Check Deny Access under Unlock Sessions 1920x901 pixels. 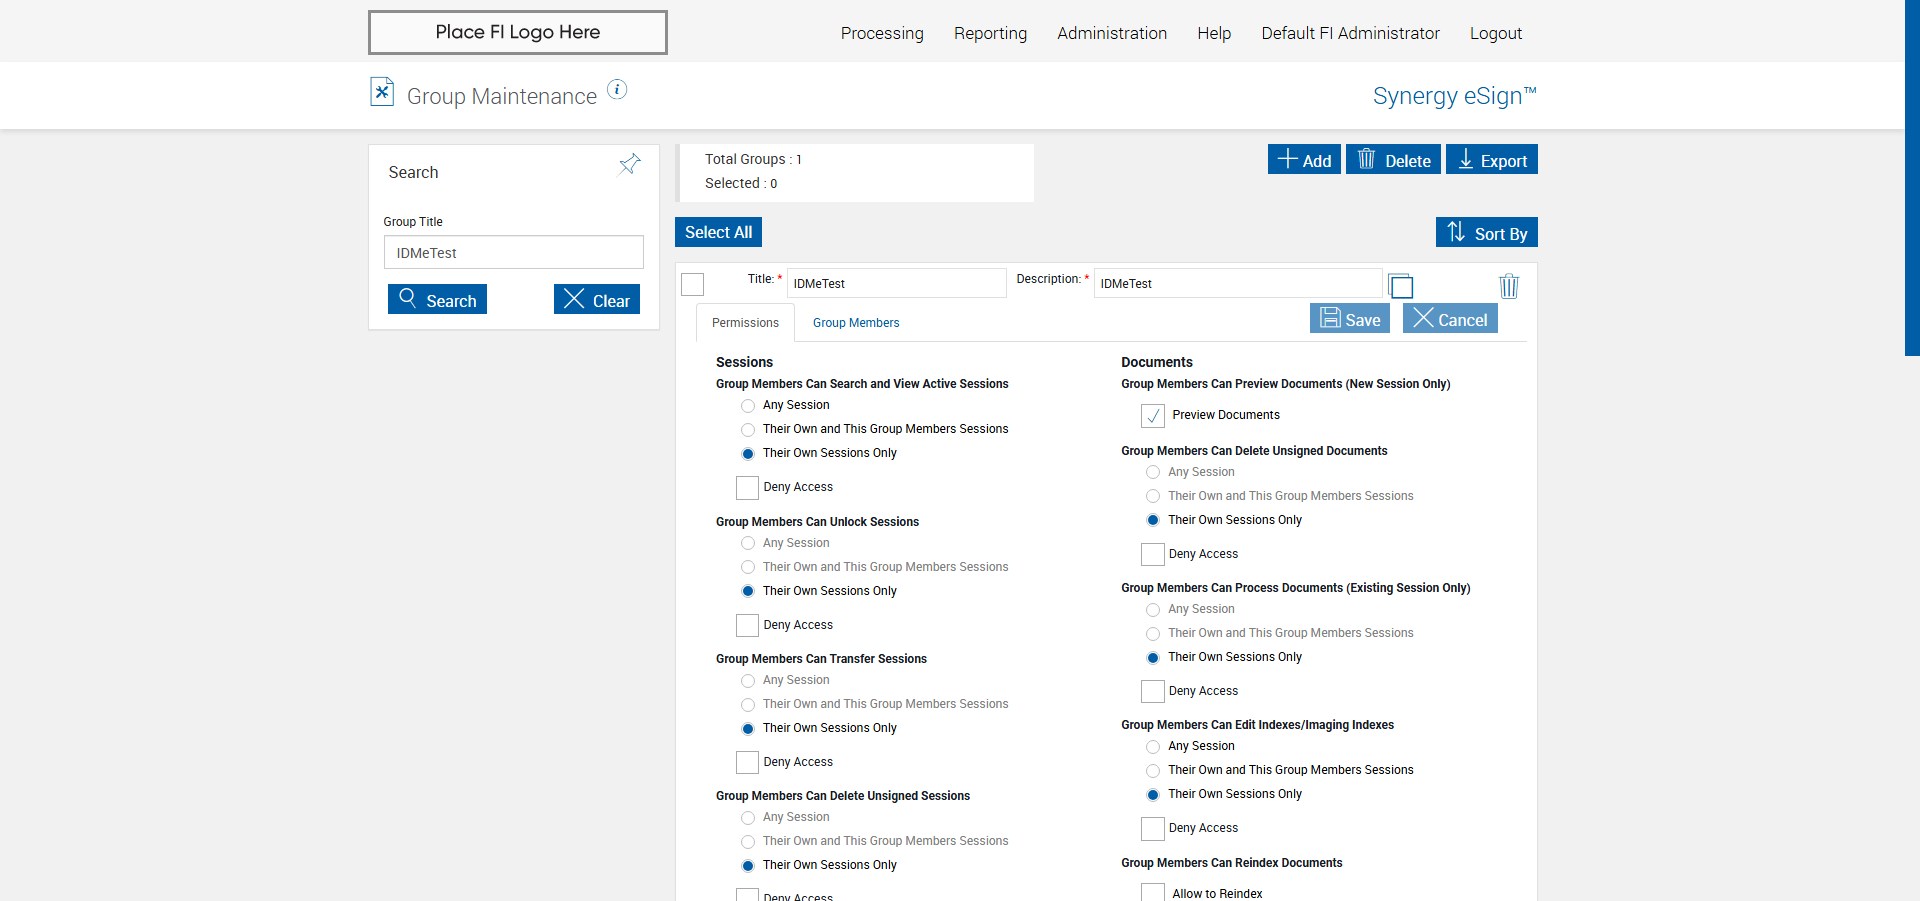coord(747,625)
